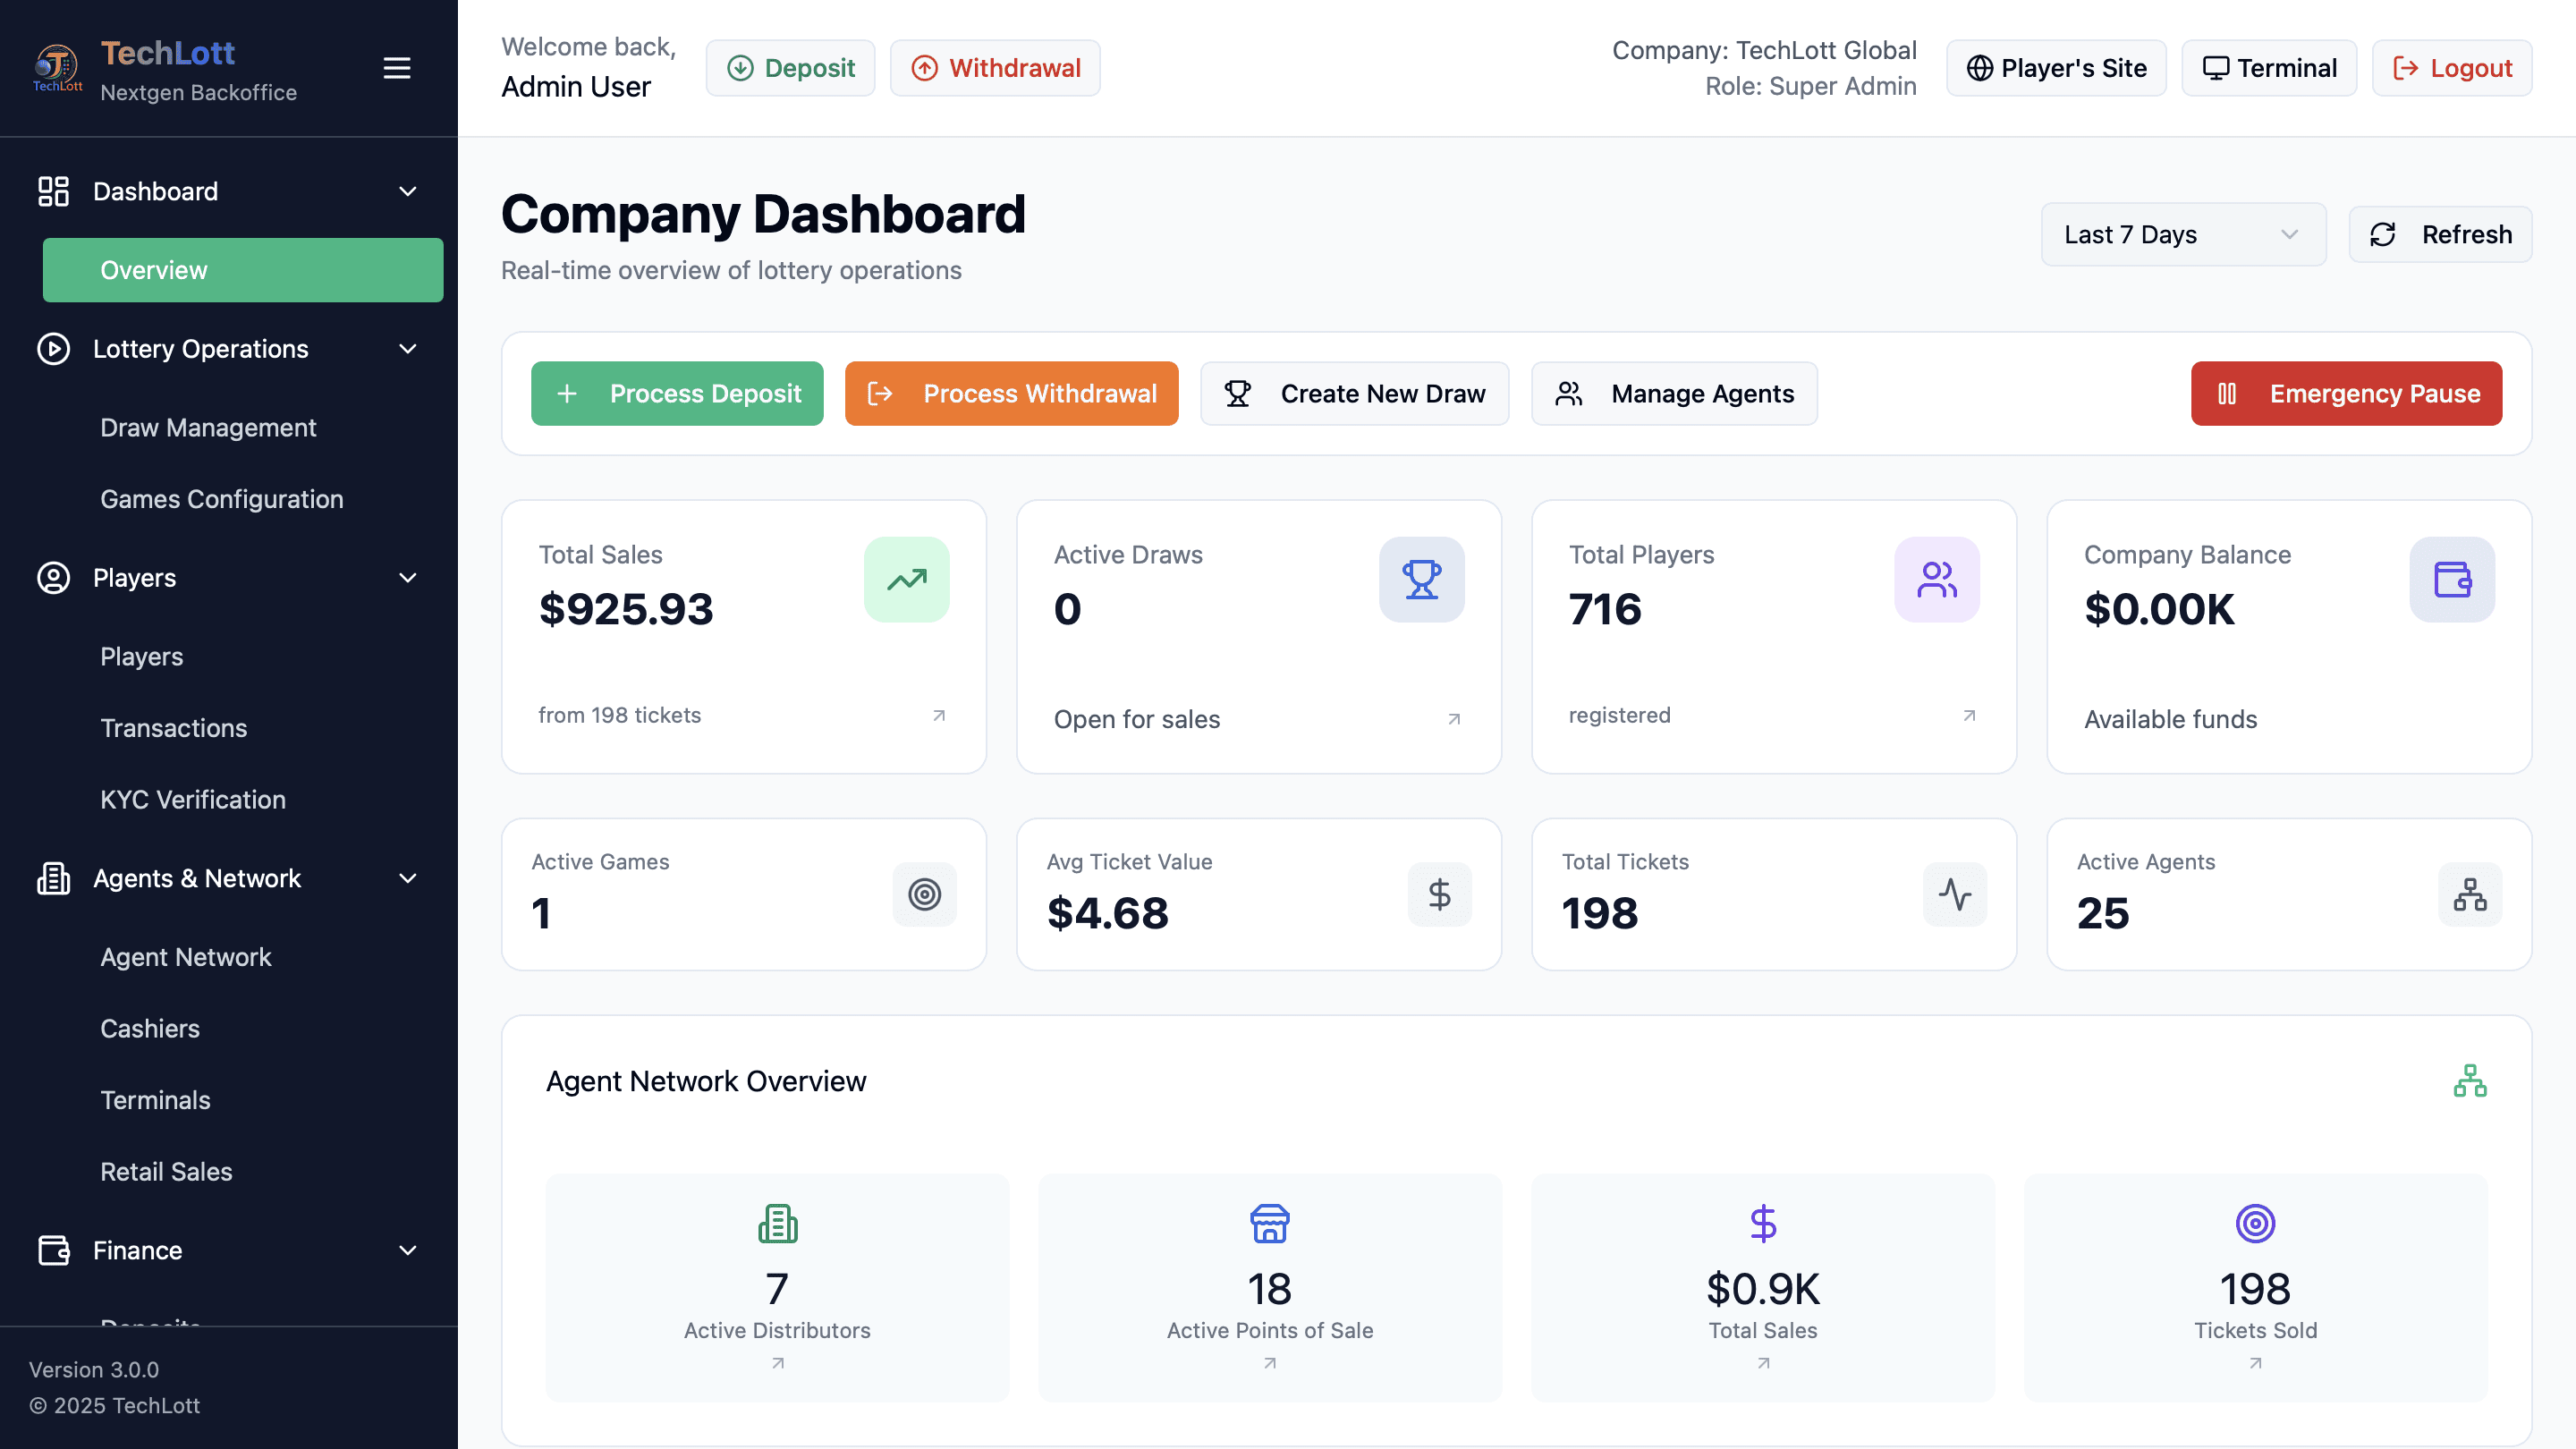Collapse the Finance sidebar section

point(407,1250)
